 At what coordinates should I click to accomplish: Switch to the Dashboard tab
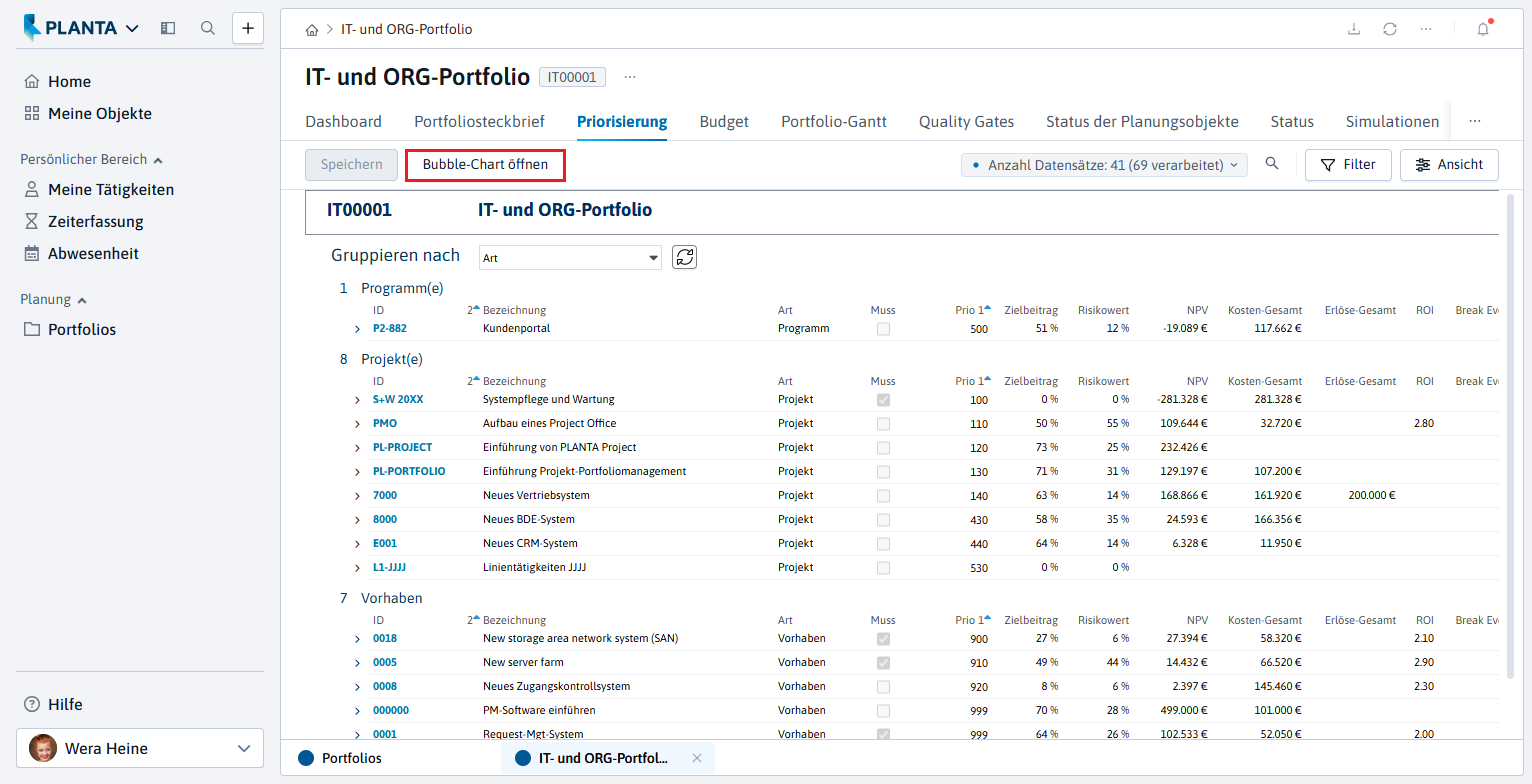(x=343, y=122)
